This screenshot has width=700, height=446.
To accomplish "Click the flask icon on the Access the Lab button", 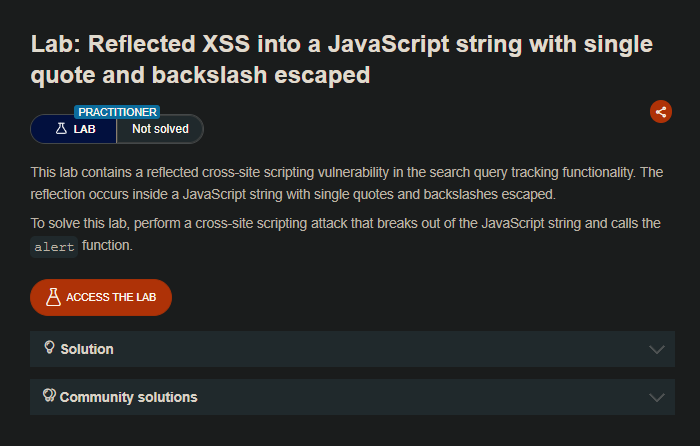I will [53, 297].
